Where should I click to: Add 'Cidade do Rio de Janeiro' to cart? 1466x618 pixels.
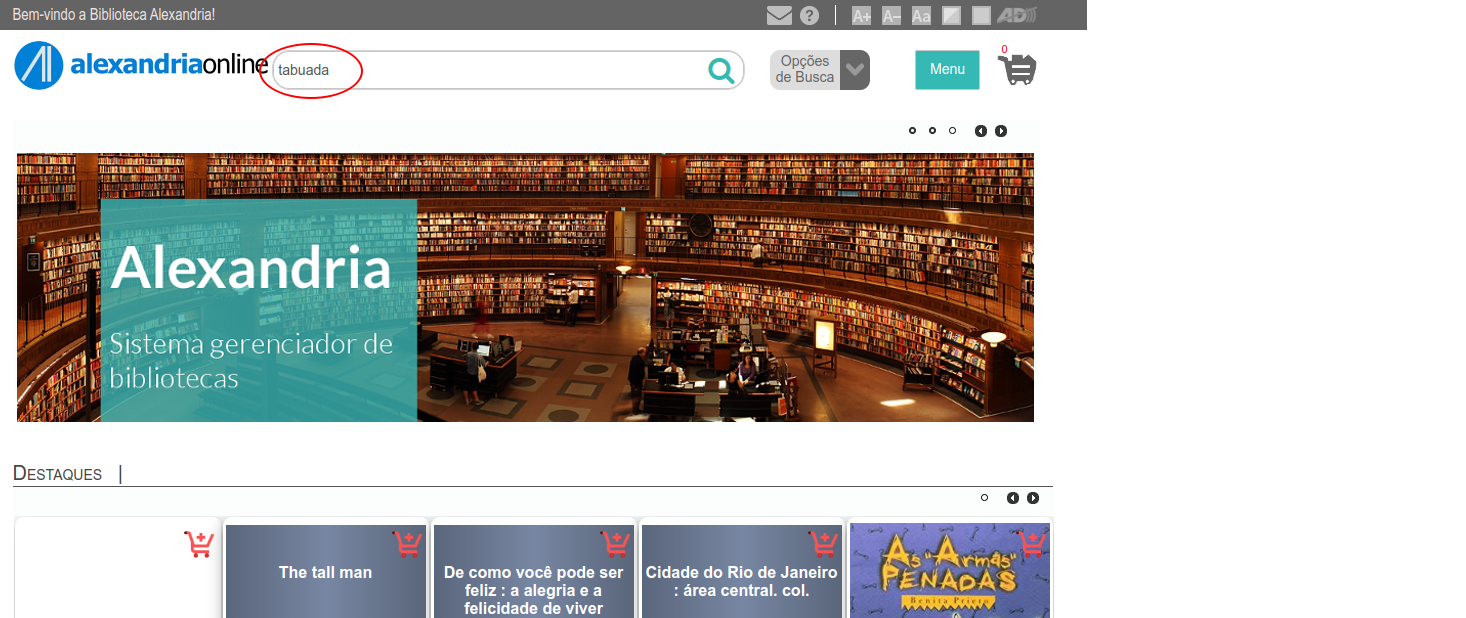pos(822,544)
